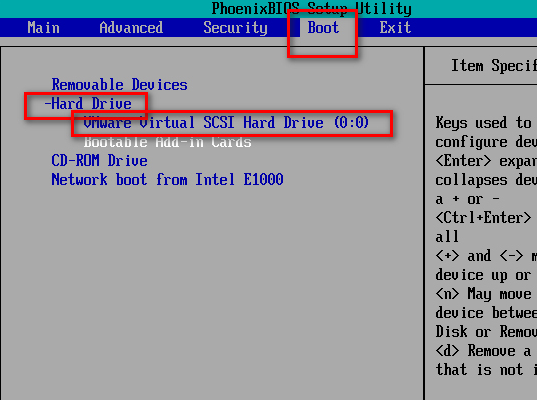
Task: Collapse the Hard Drive group minus sign
Action: [x=48, y=103]
